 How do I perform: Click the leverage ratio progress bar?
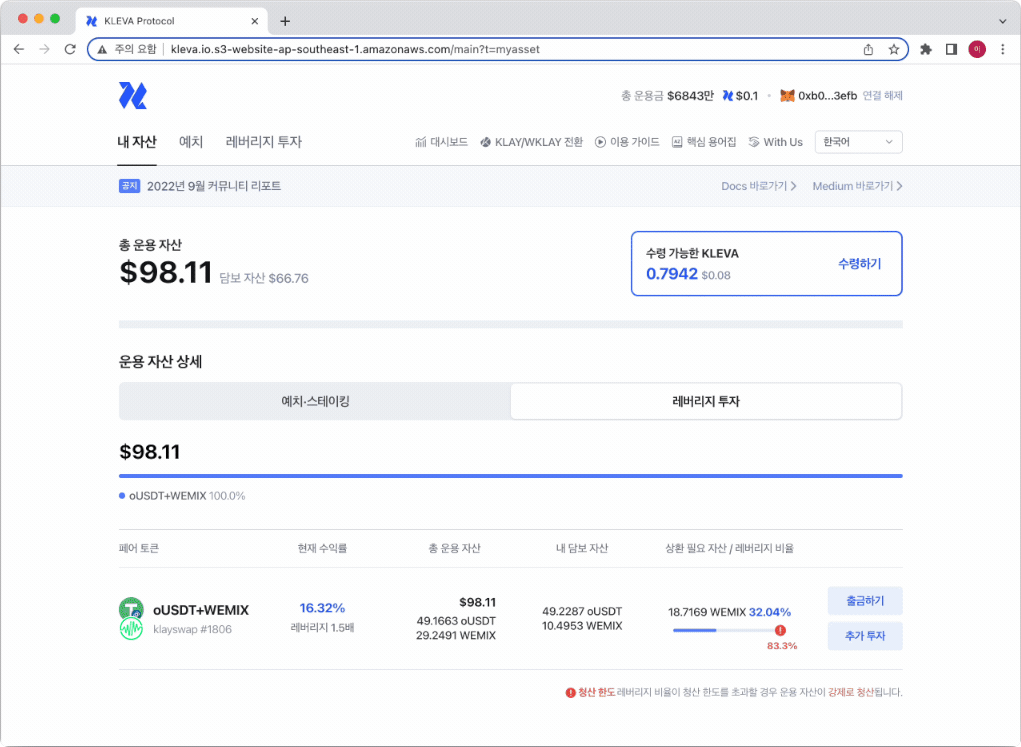722,630
